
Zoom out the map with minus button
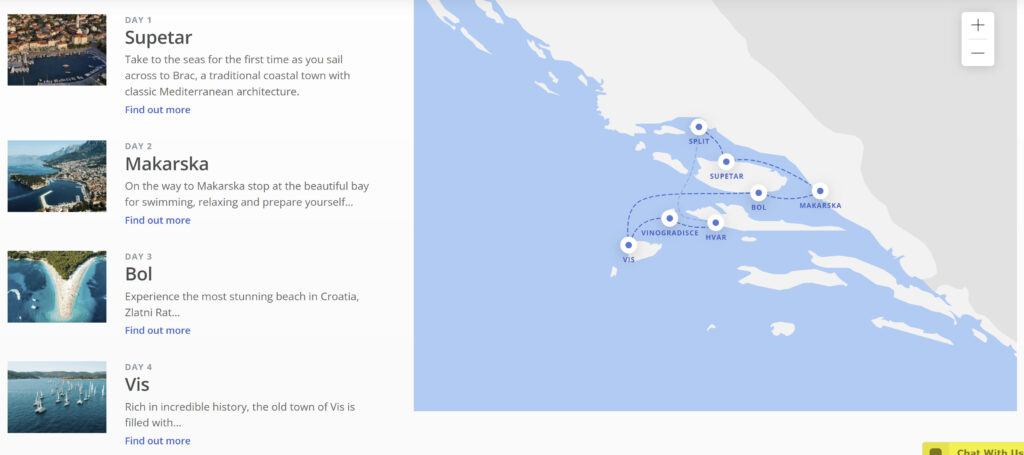[x=978, y=53]
